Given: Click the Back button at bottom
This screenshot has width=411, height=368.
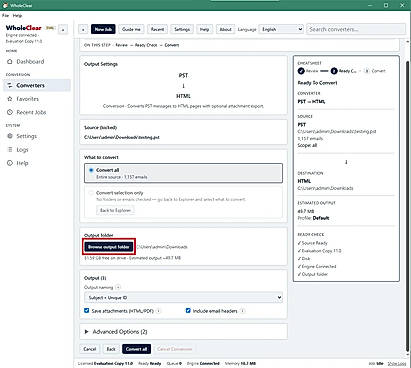Looking at the screenshot, I should point(111,349).
